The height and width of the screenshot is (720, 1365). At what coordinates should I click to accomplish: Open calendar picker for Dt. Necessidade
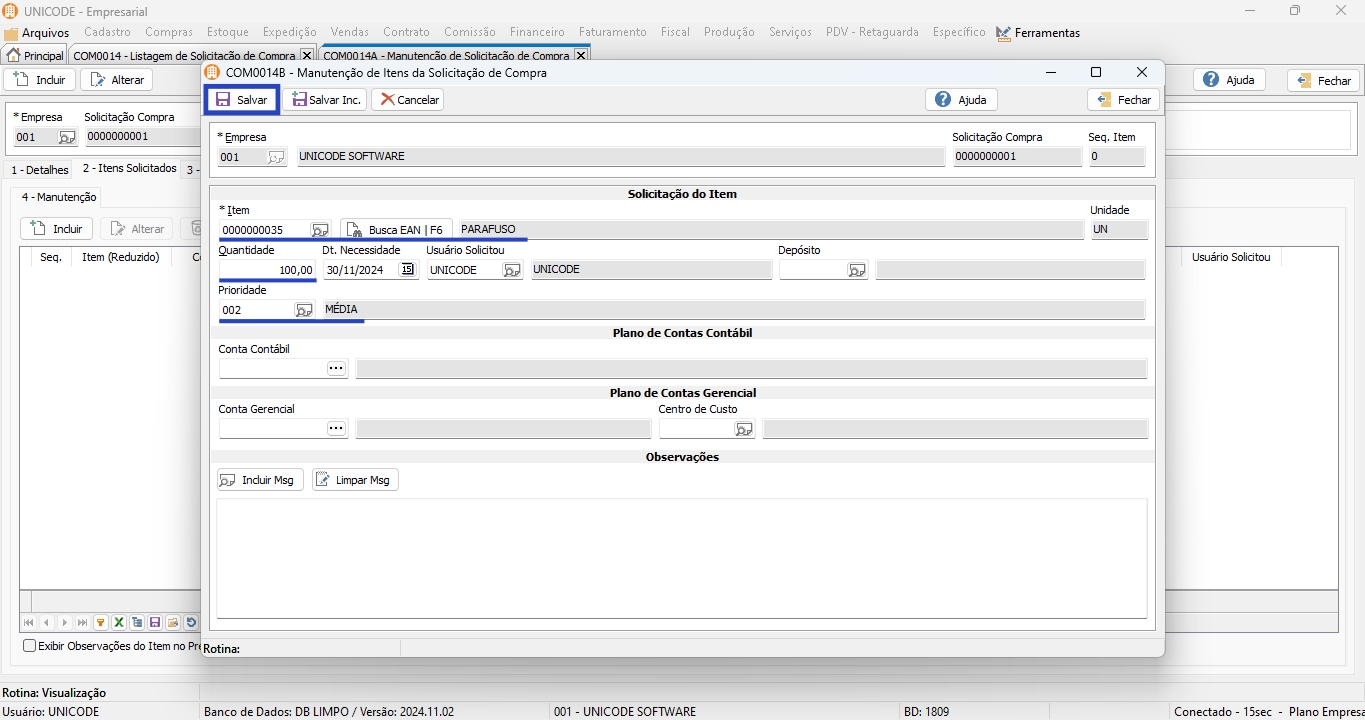click(407, 270)
